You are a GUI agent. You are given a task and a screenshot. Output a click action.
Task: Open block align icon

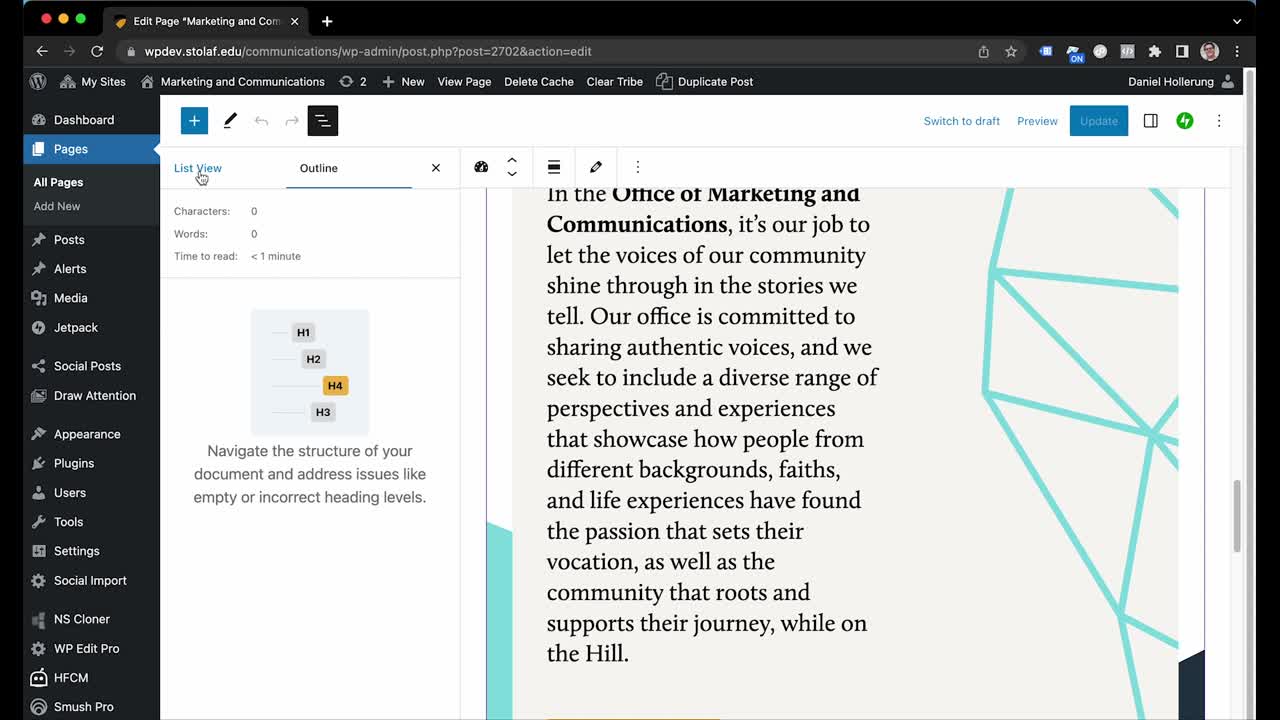pyautogui.click(x=554, y=167)
